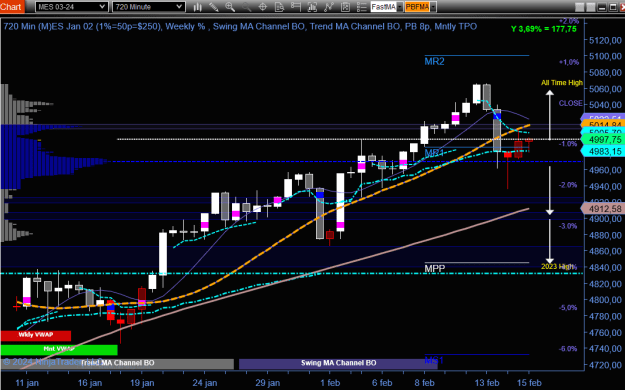The height and width of the screenshot is (390, 625).
Task: Select the 2023 High label
Action: (558, 266)
